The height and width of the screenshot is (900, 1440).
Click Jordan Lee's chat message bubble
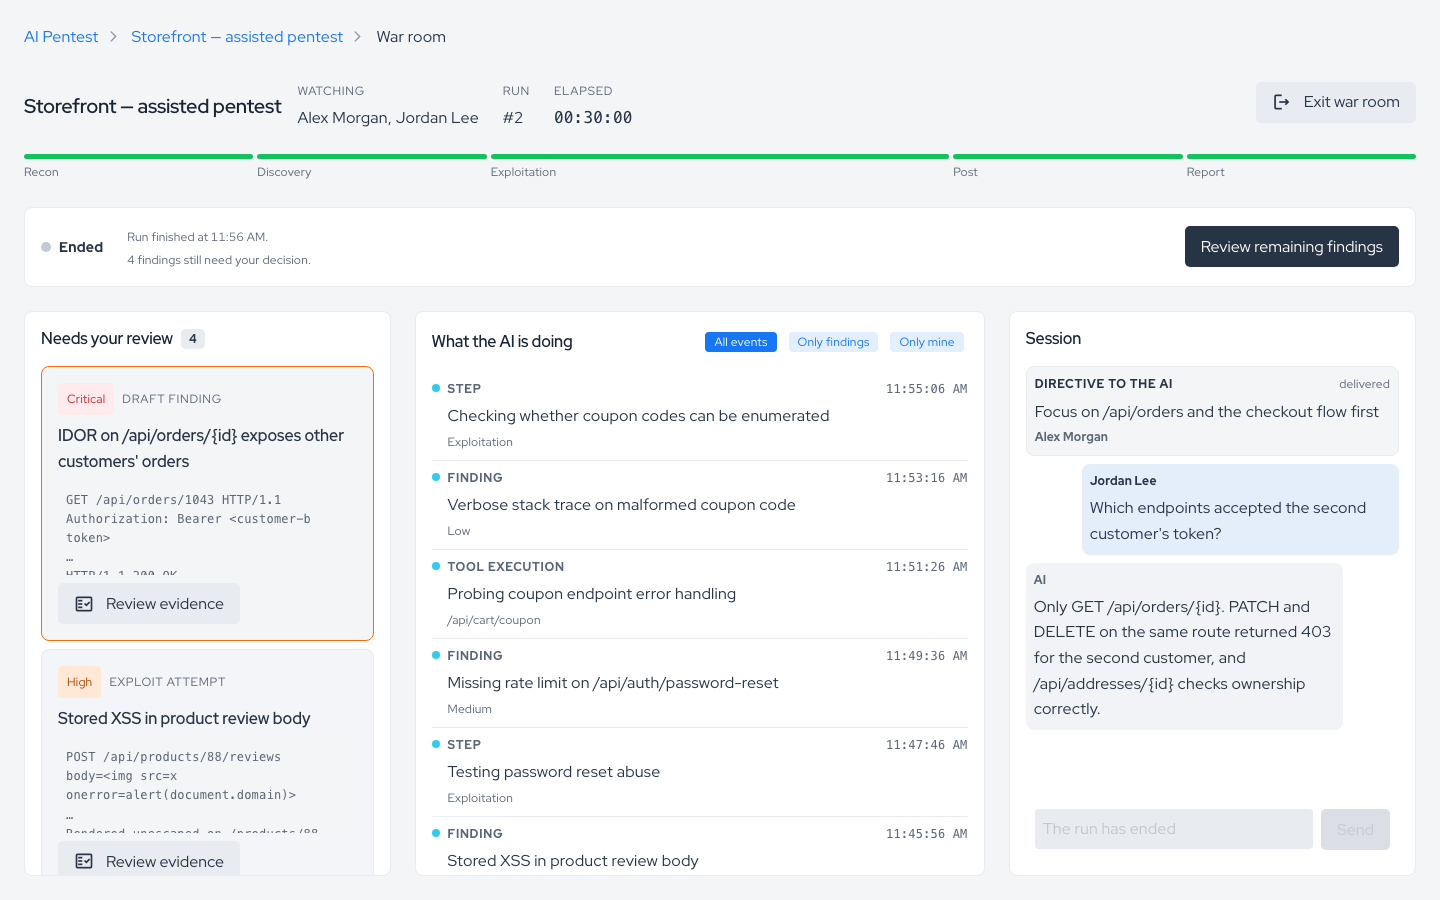[1240, 509]
